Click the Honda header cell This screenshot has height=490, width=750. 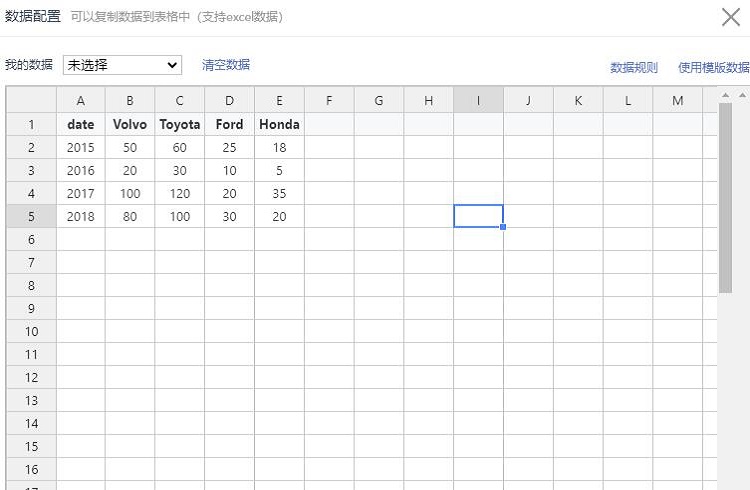[279, 125]
